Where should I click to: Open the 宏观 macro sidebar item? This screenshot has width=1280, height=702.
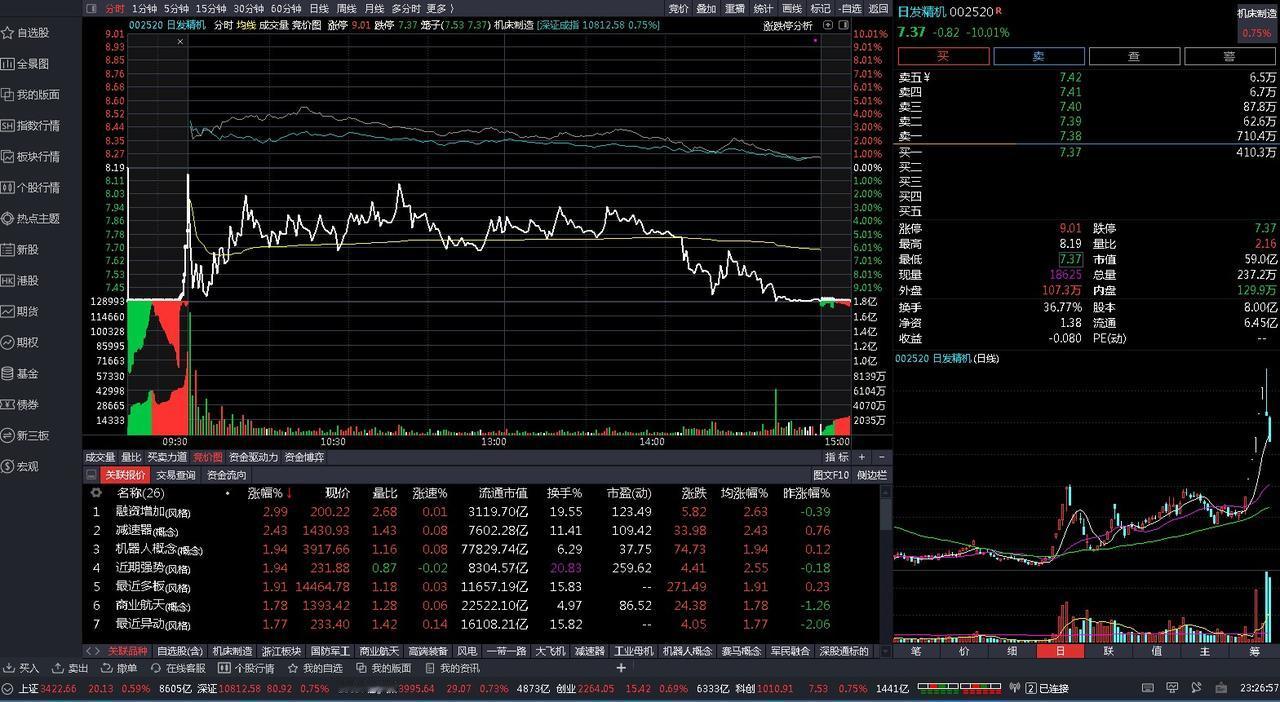pyautogui.click(x=20, y=467)
